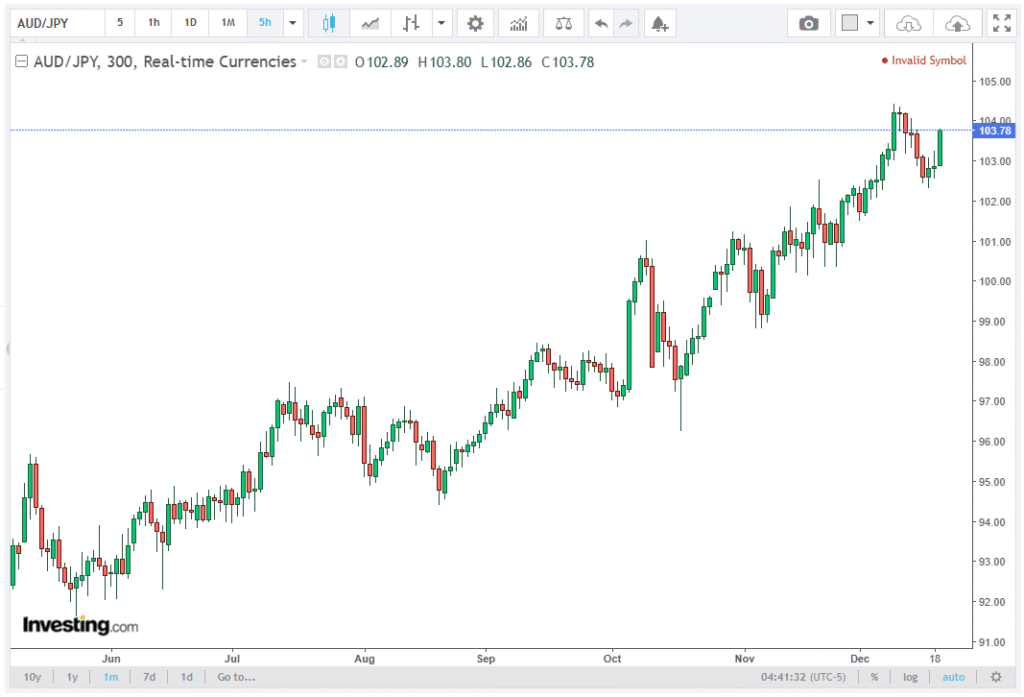Switch to the line chart style
Screen dimensions: 1024x697
click(x=370, y=23)
